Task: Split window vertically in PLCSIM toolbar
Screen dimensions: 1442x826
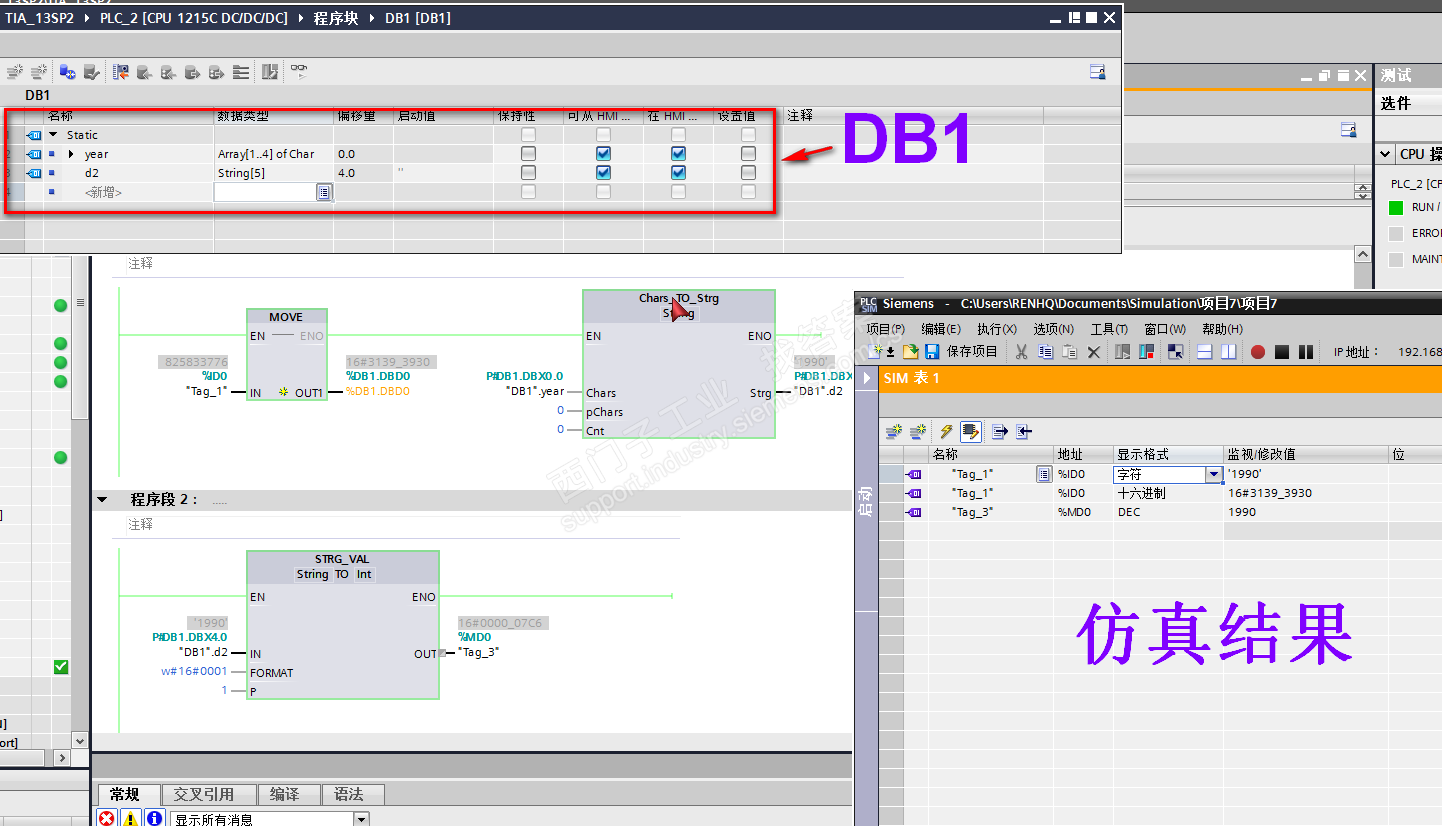Action: [x=1229, y=352]
